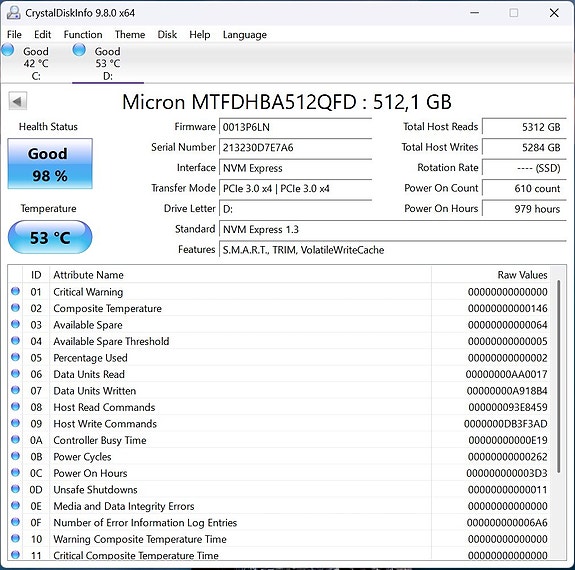Click status dot for Critical Warning row
Image resolution: width=575 pixels, height=570 pixels.
pos(15,291)
